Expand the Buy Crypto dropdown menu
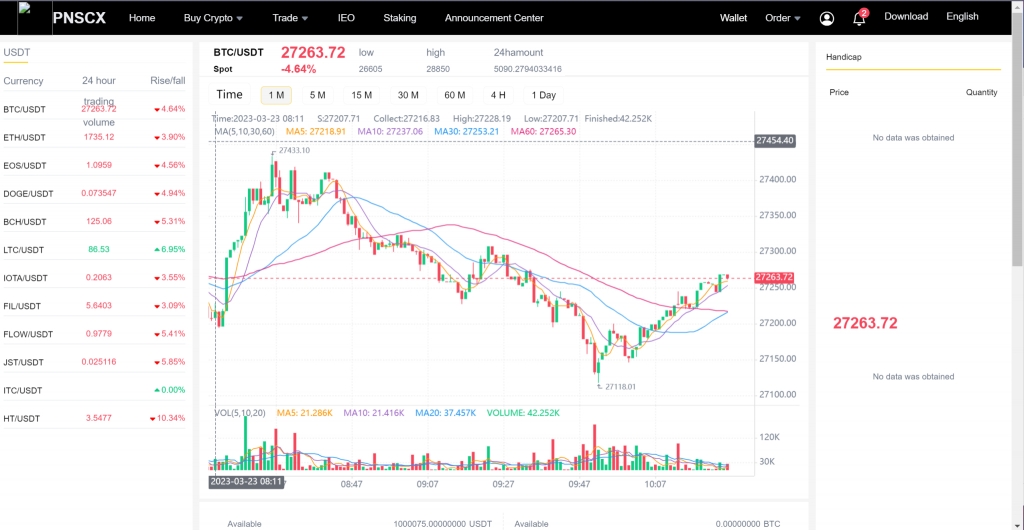 214,18
